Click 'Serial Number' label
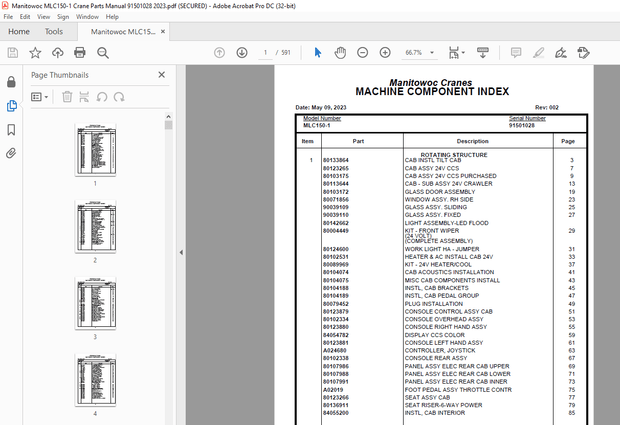 527,118
